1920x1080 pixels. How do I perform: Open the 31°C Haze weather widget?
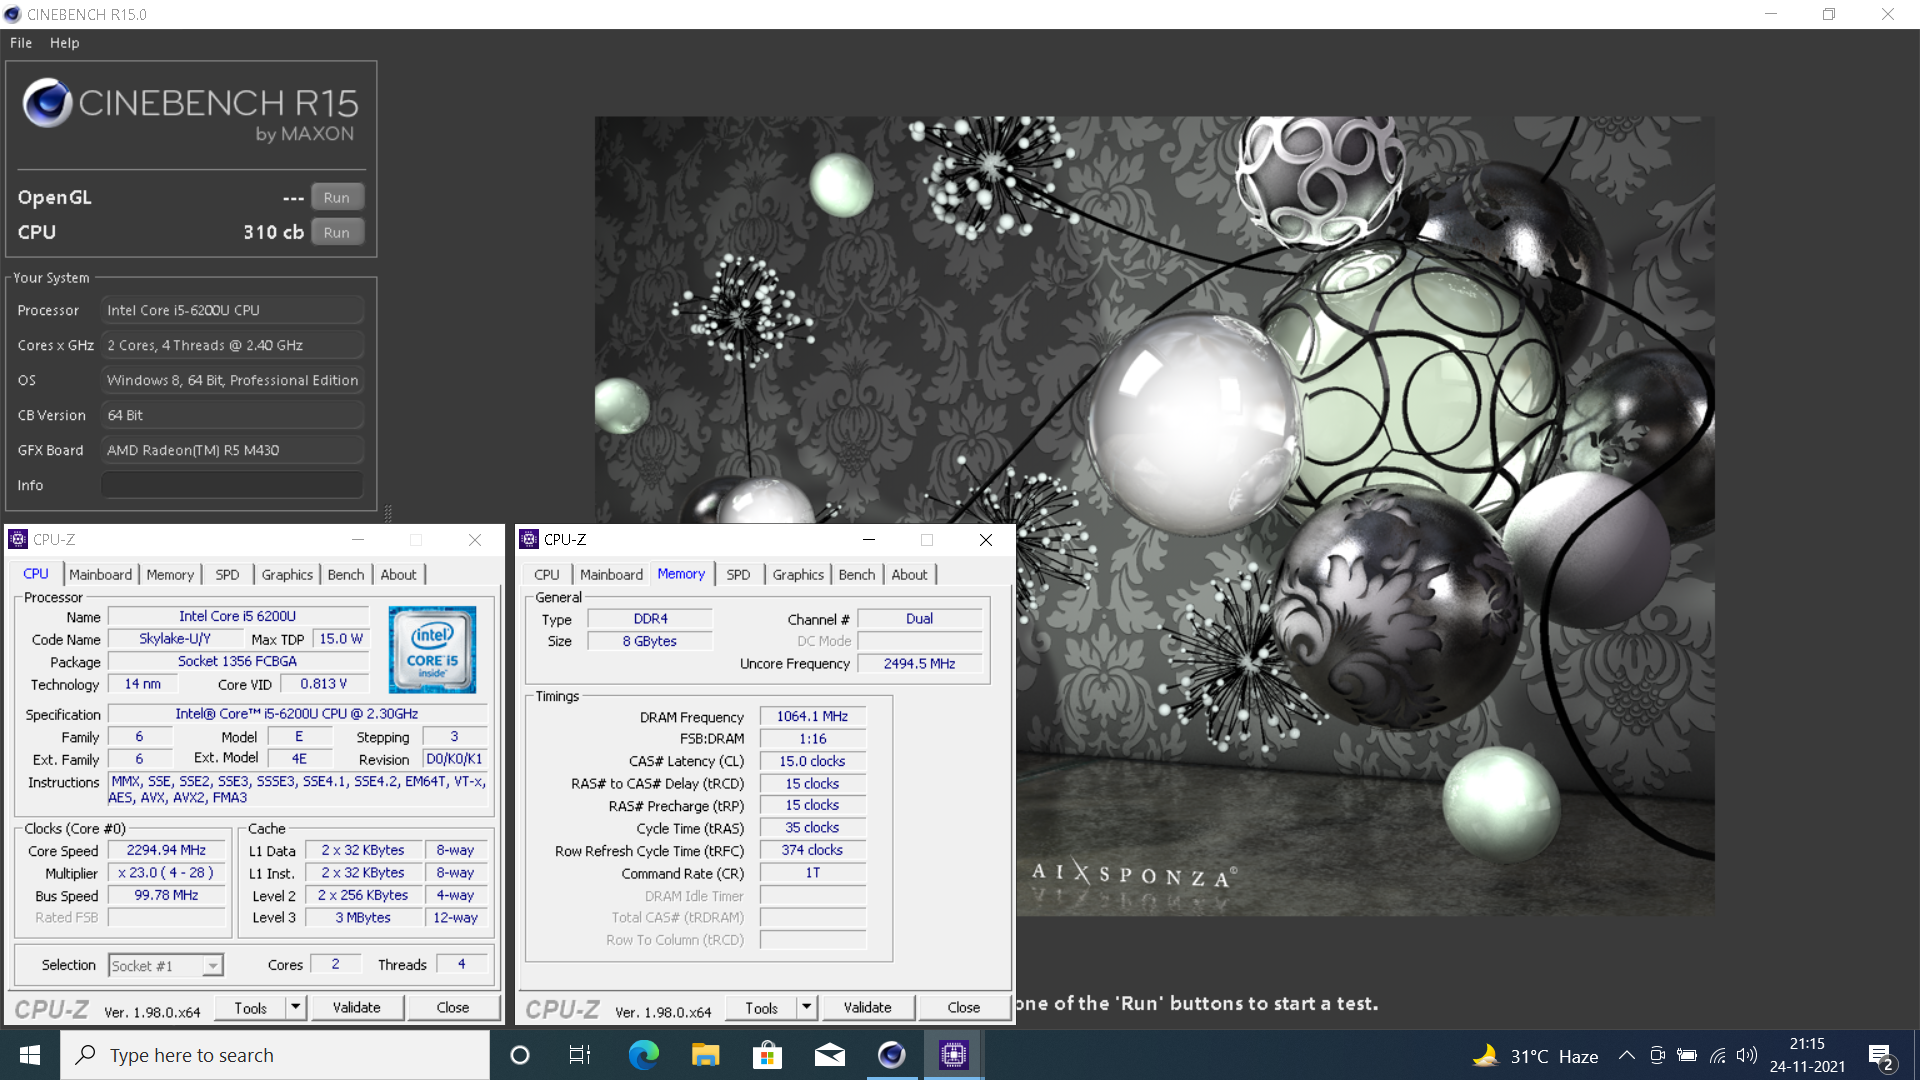1535,1056
